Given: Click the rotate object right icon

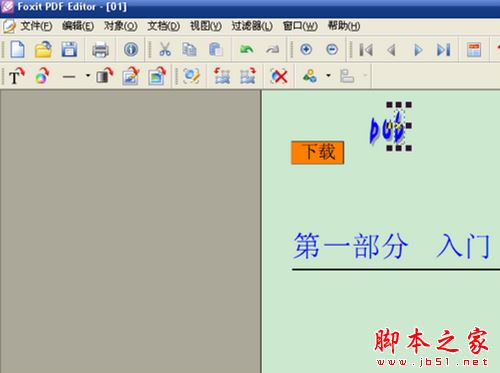Looking at the screenshot, I should 248,76.
